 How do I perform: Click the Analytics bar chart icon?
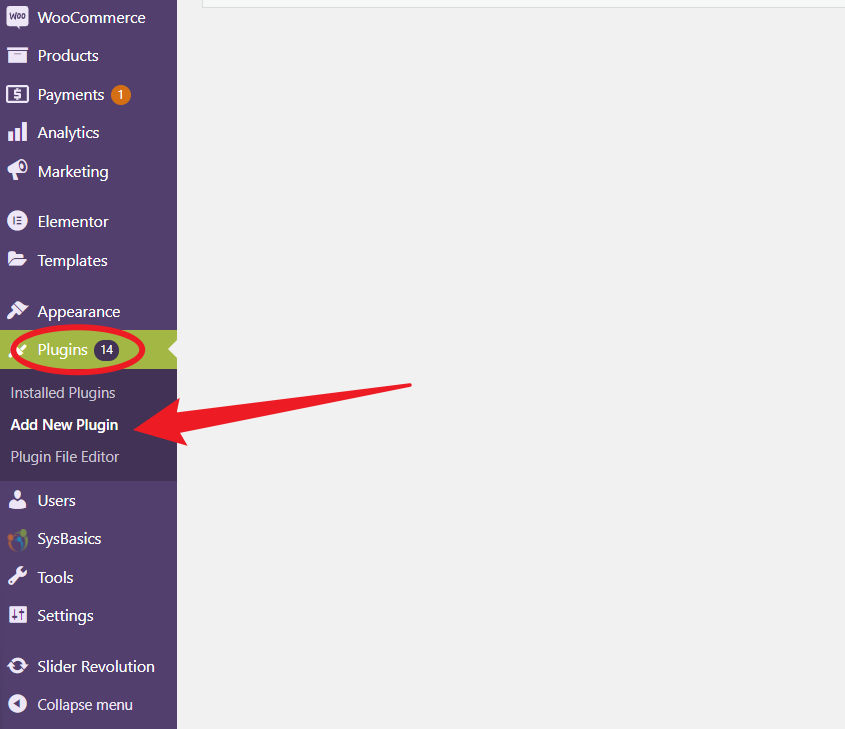(17, 132)
